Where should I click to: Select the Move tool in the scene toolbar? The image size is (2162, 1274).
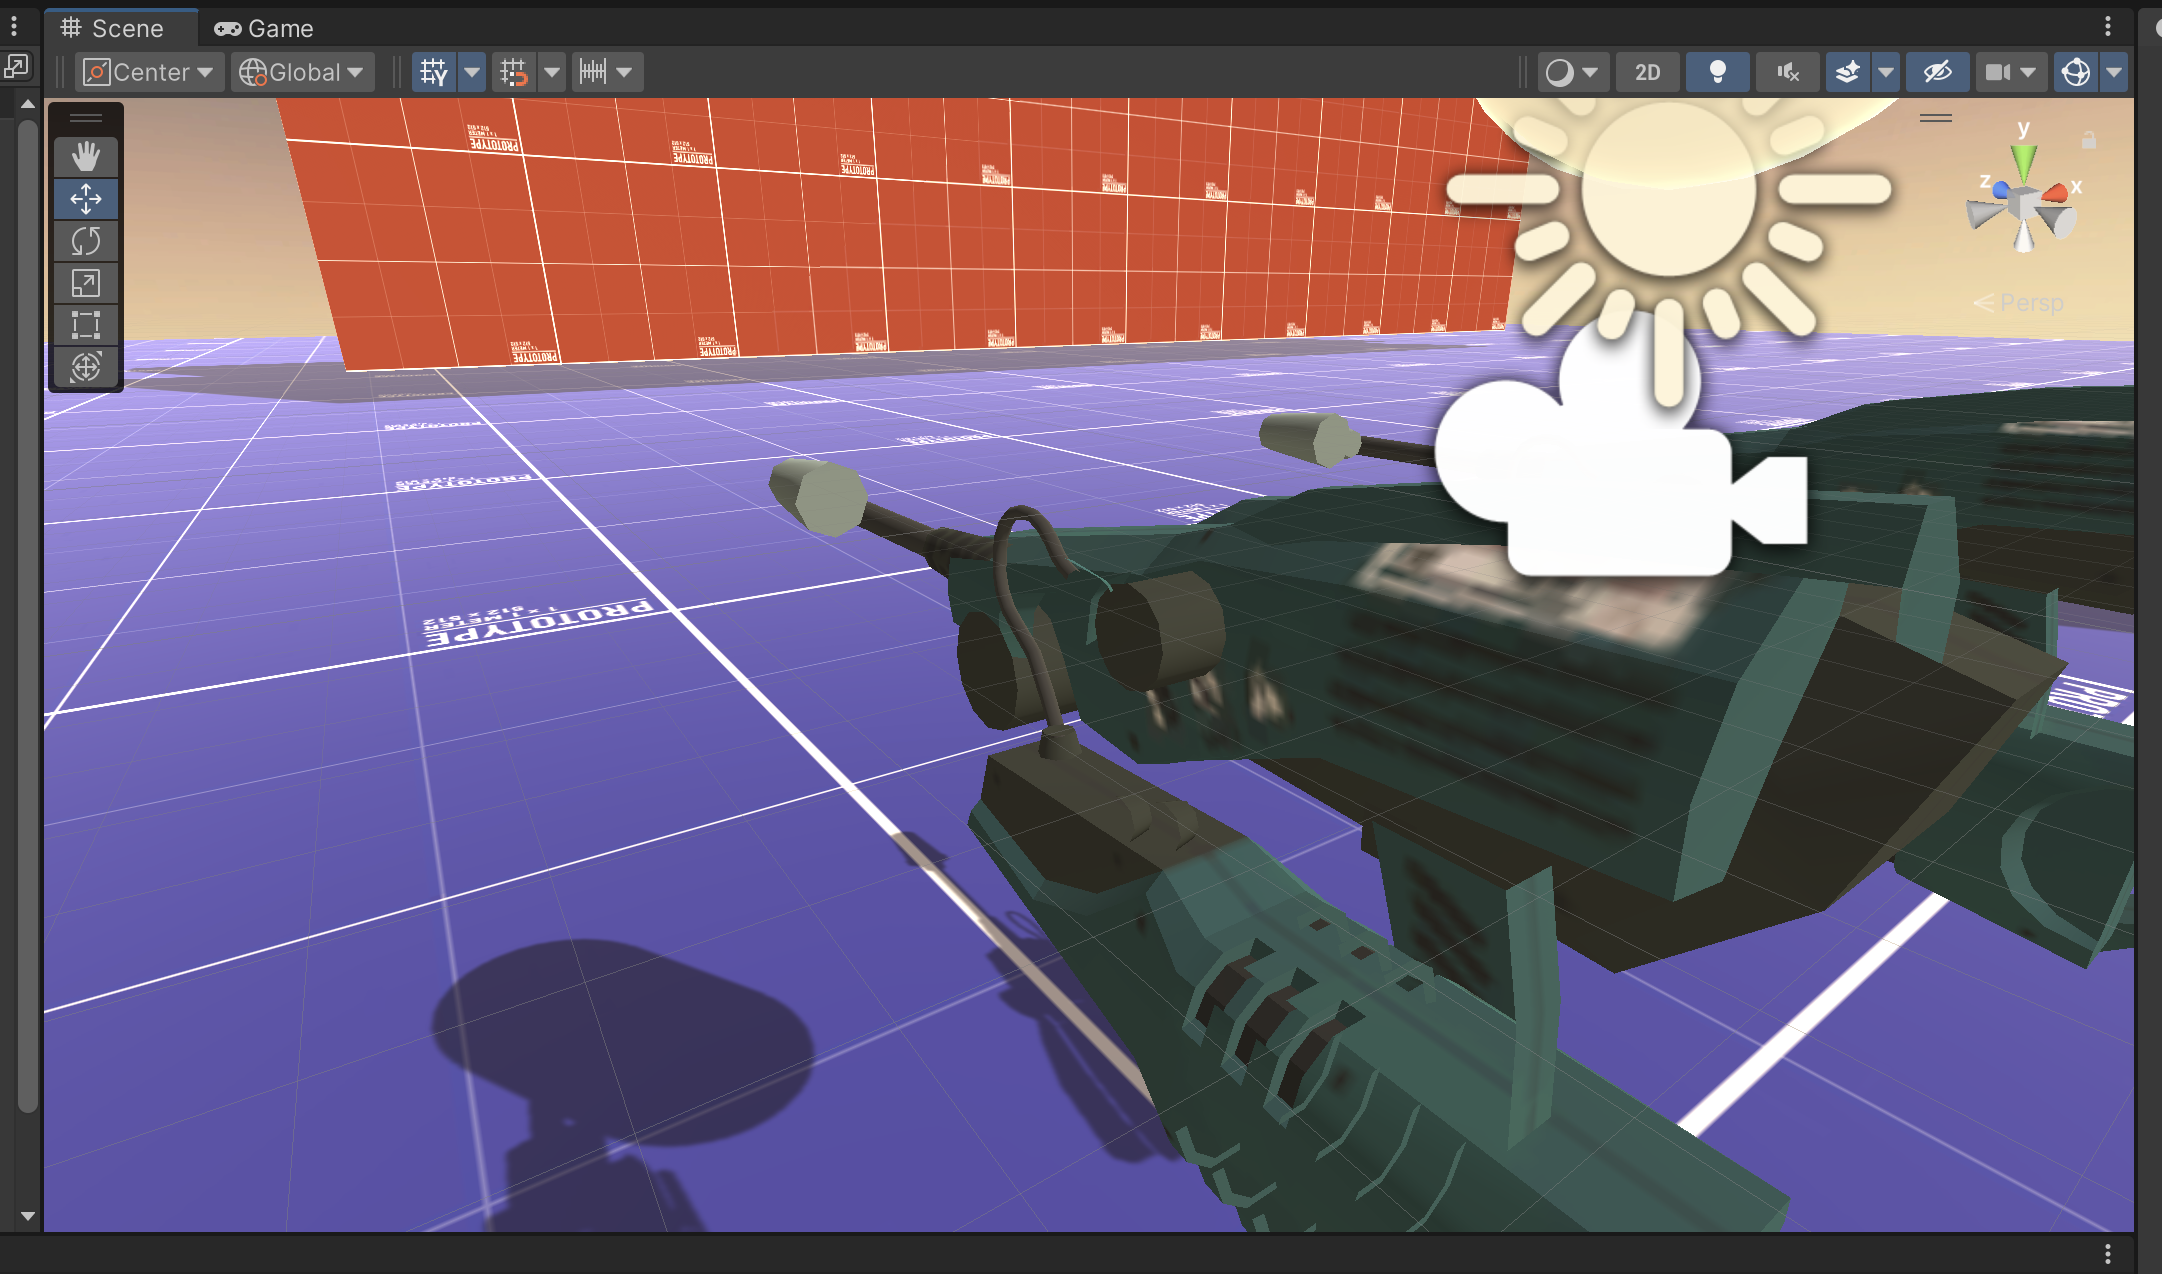[86, 199]
